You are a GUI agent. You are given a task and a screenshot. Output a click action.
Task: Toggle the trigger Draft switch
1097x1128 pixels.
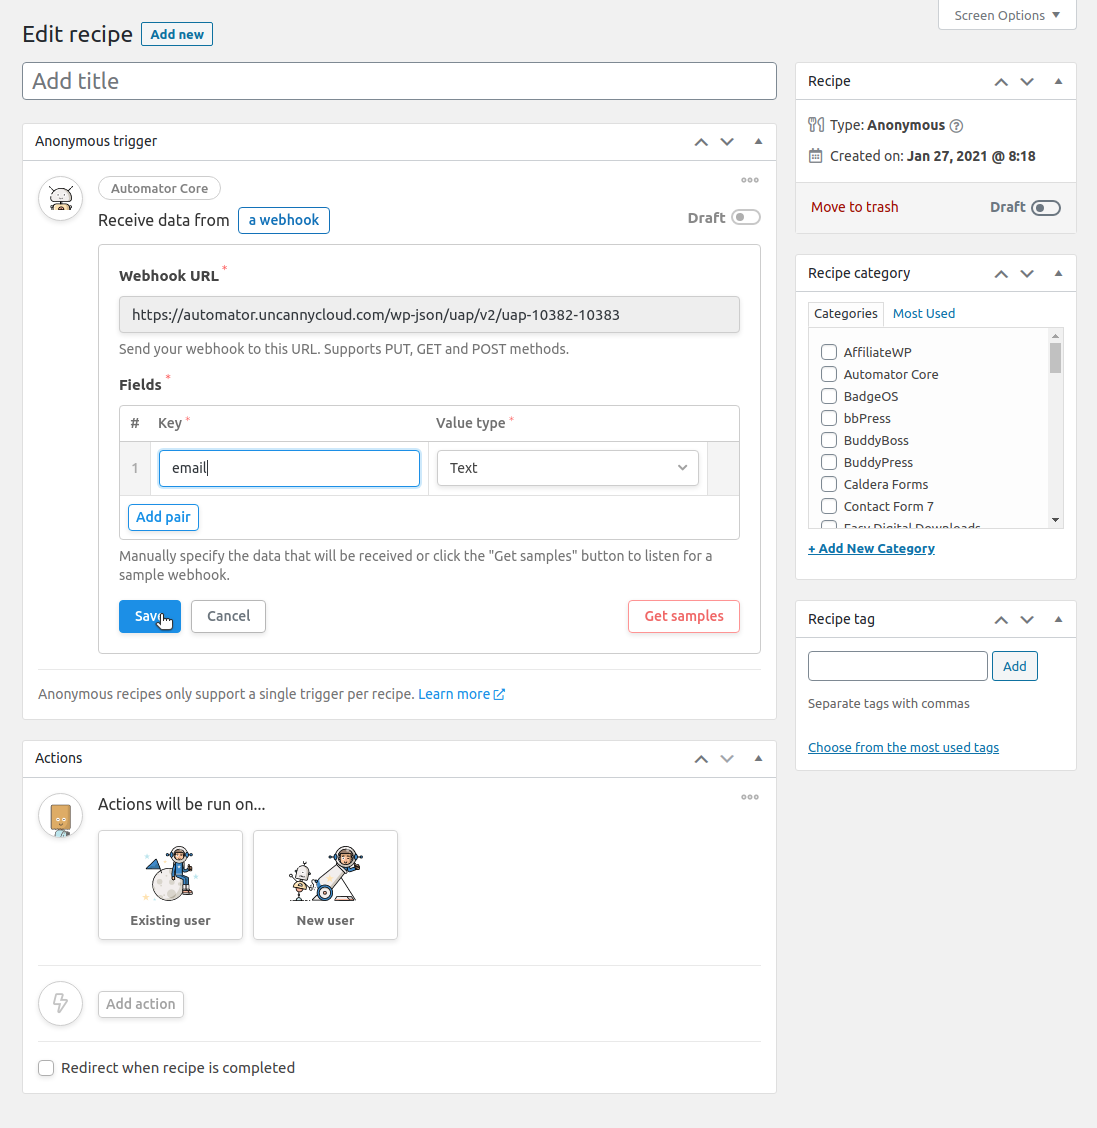click(x=746, y=217)
